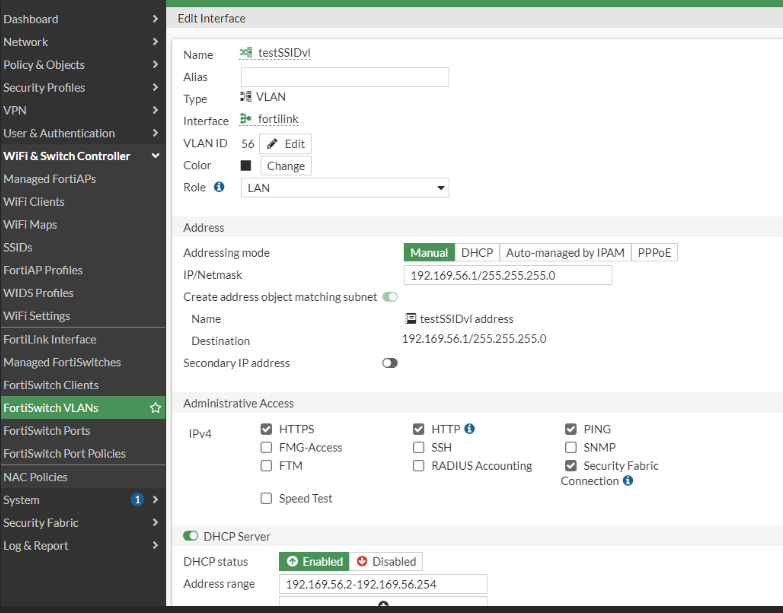Open FortiSwitch Port Policies menu item
Image resolution: width=783 pixels, height=613 pixels.
point(83,453)
